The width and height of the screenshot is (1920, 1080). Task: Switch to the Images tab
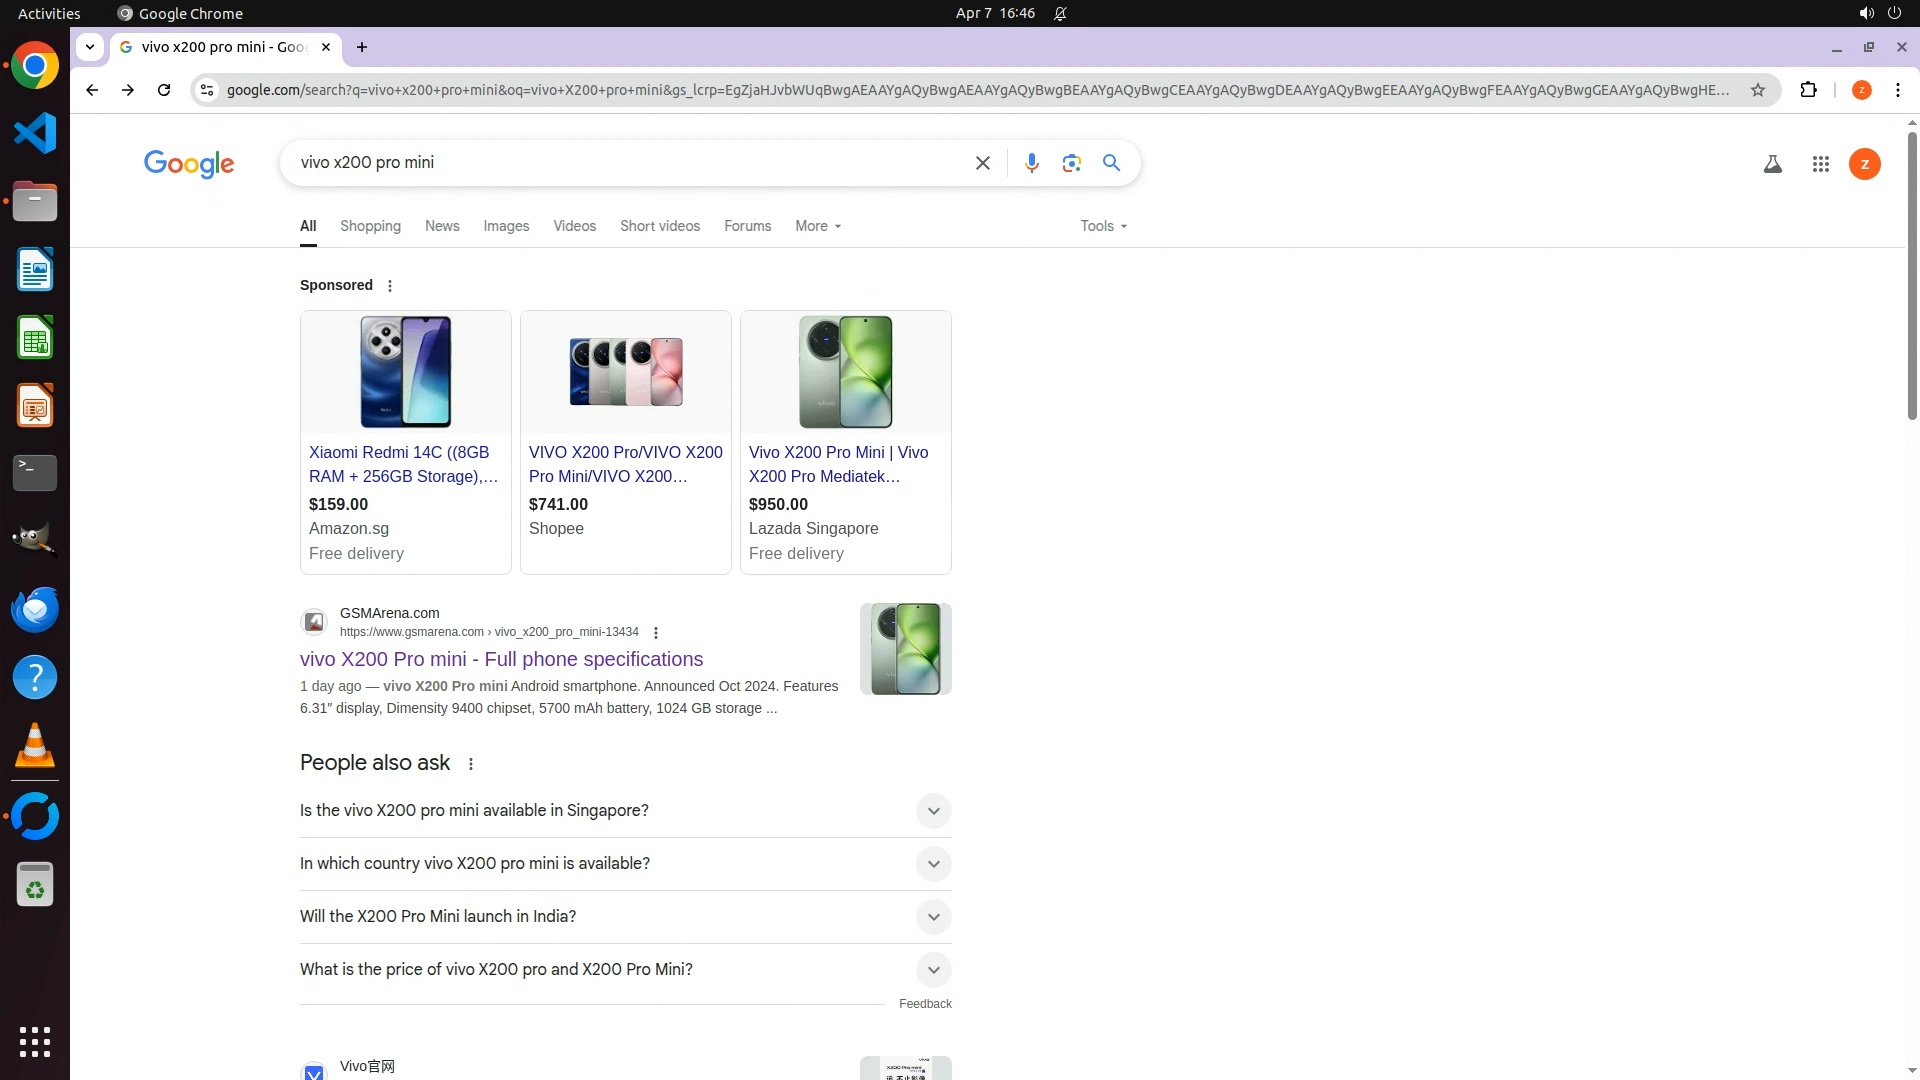coord(506,226)
